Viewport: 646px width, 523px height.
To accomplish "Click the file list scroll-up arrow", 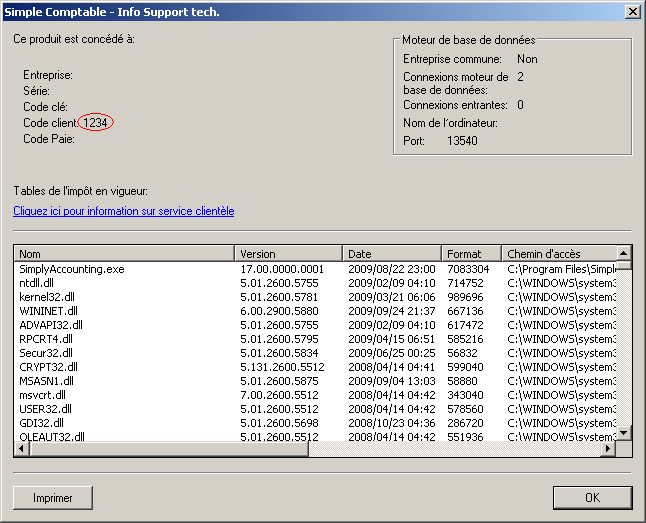I will click(x=624, y=253).
